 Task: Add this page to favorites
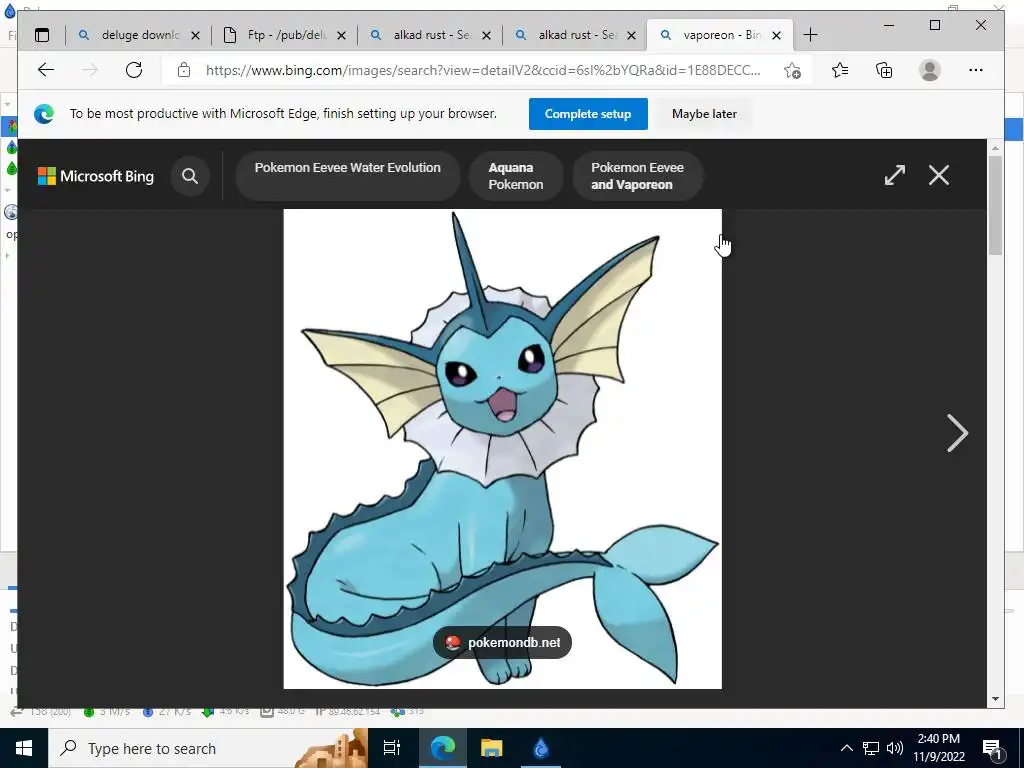(793, 70)
